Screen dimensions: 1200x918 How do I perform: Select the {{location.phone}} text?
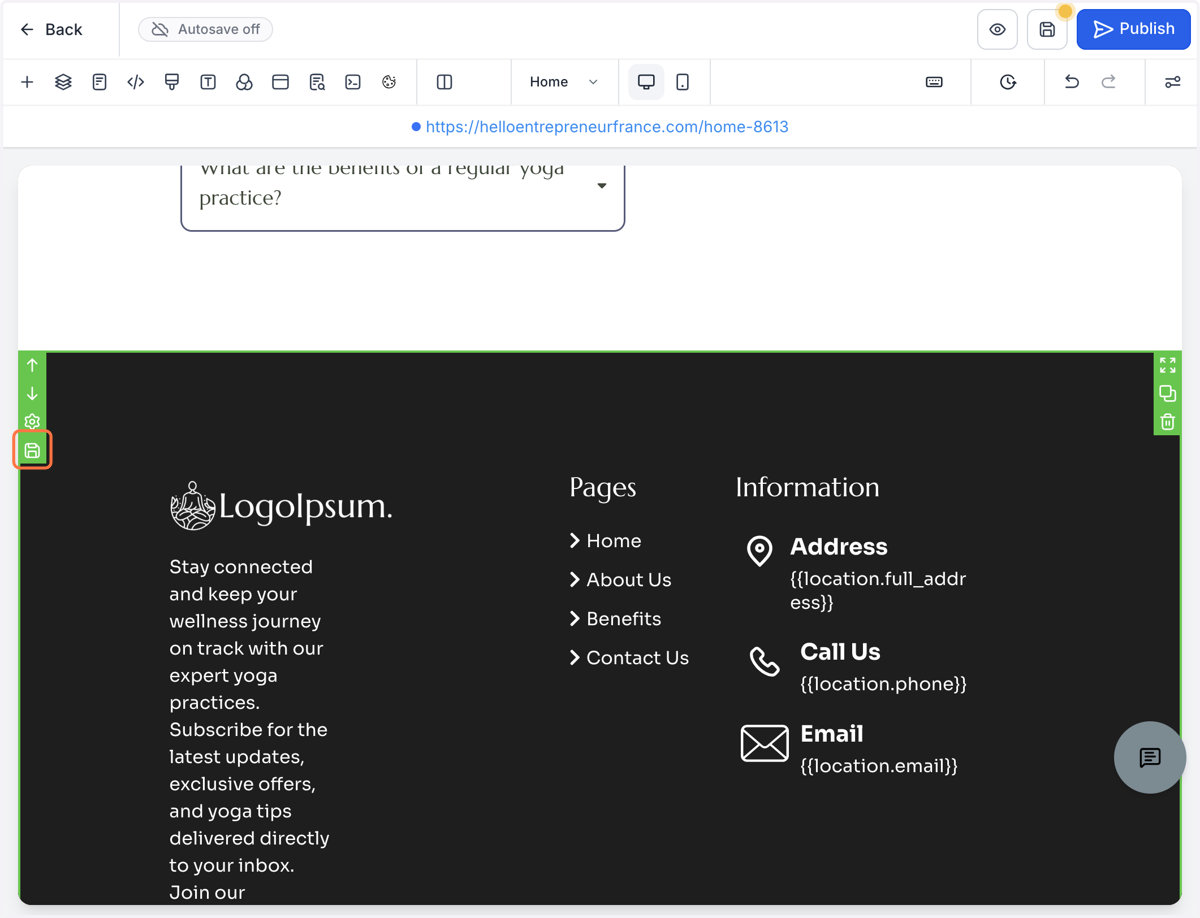pyautogui.click(x=884, y=684)
